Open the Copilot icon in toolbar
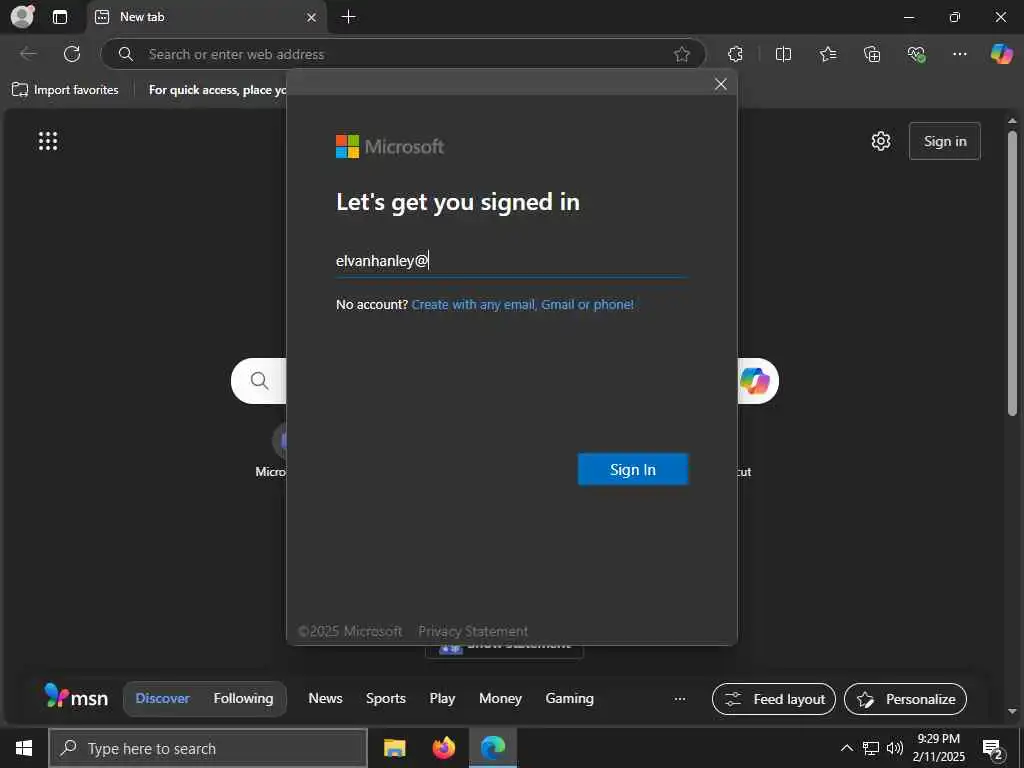The image size is (1024, 768). (1002, 54)
